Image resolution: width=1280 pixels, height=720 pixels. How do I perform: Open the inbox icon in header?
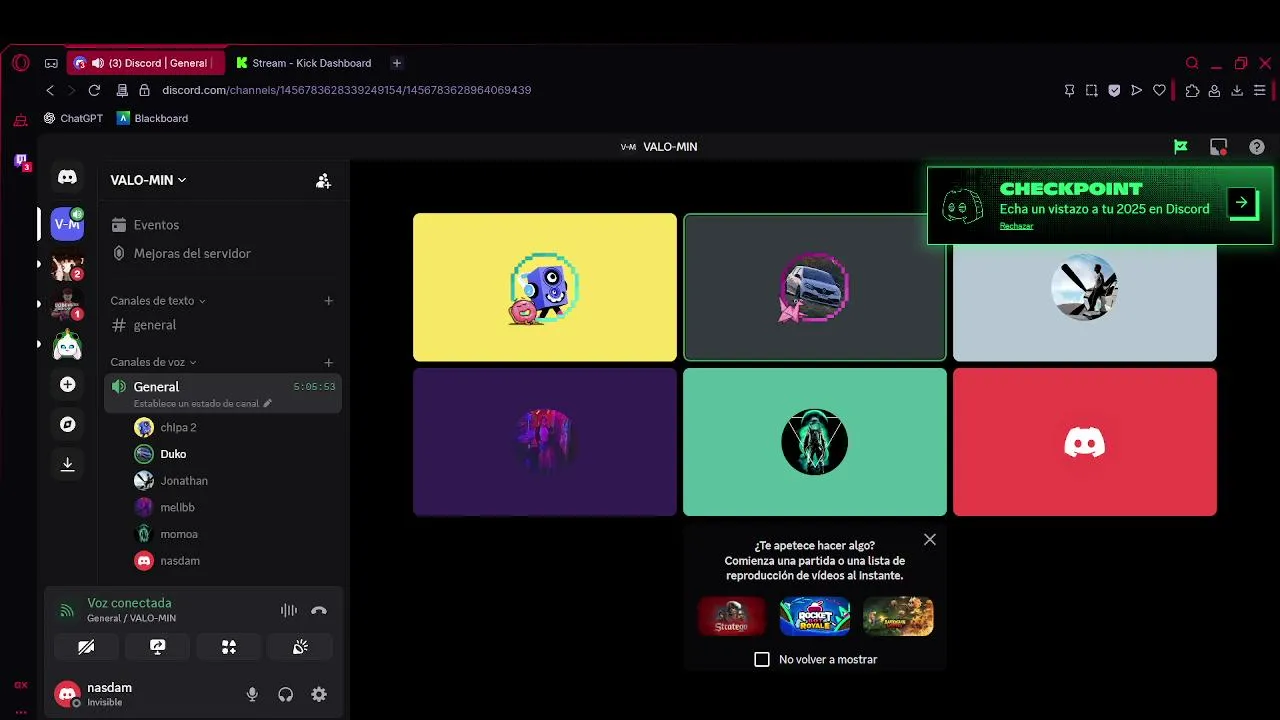1218,147
